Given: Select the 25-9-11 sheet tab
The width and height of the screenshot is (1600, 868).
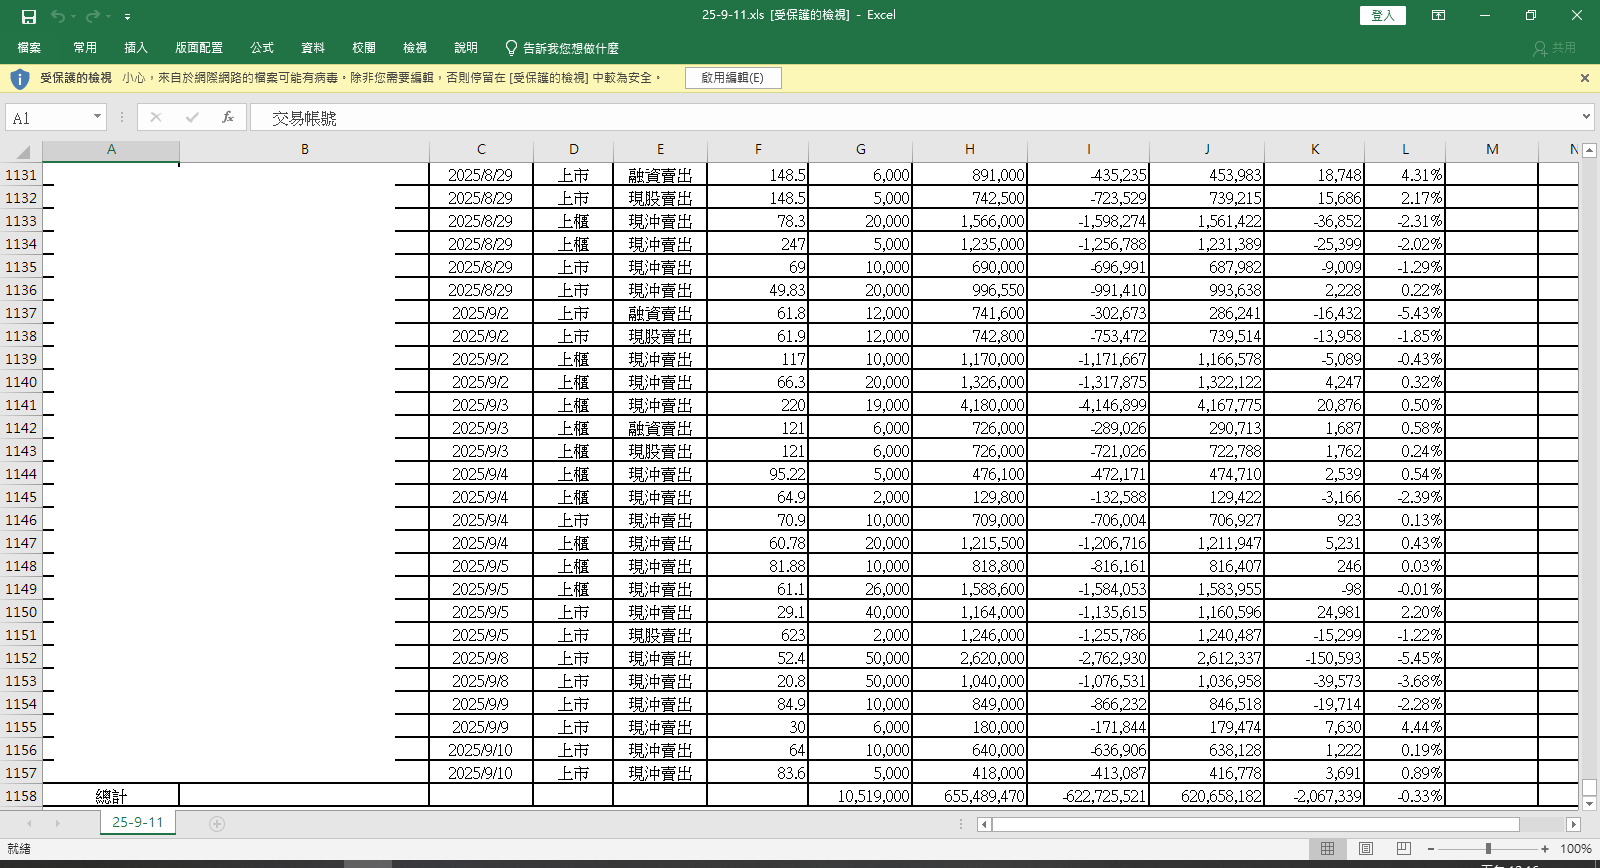Looking at the screenshot, I should click(137, 822).
